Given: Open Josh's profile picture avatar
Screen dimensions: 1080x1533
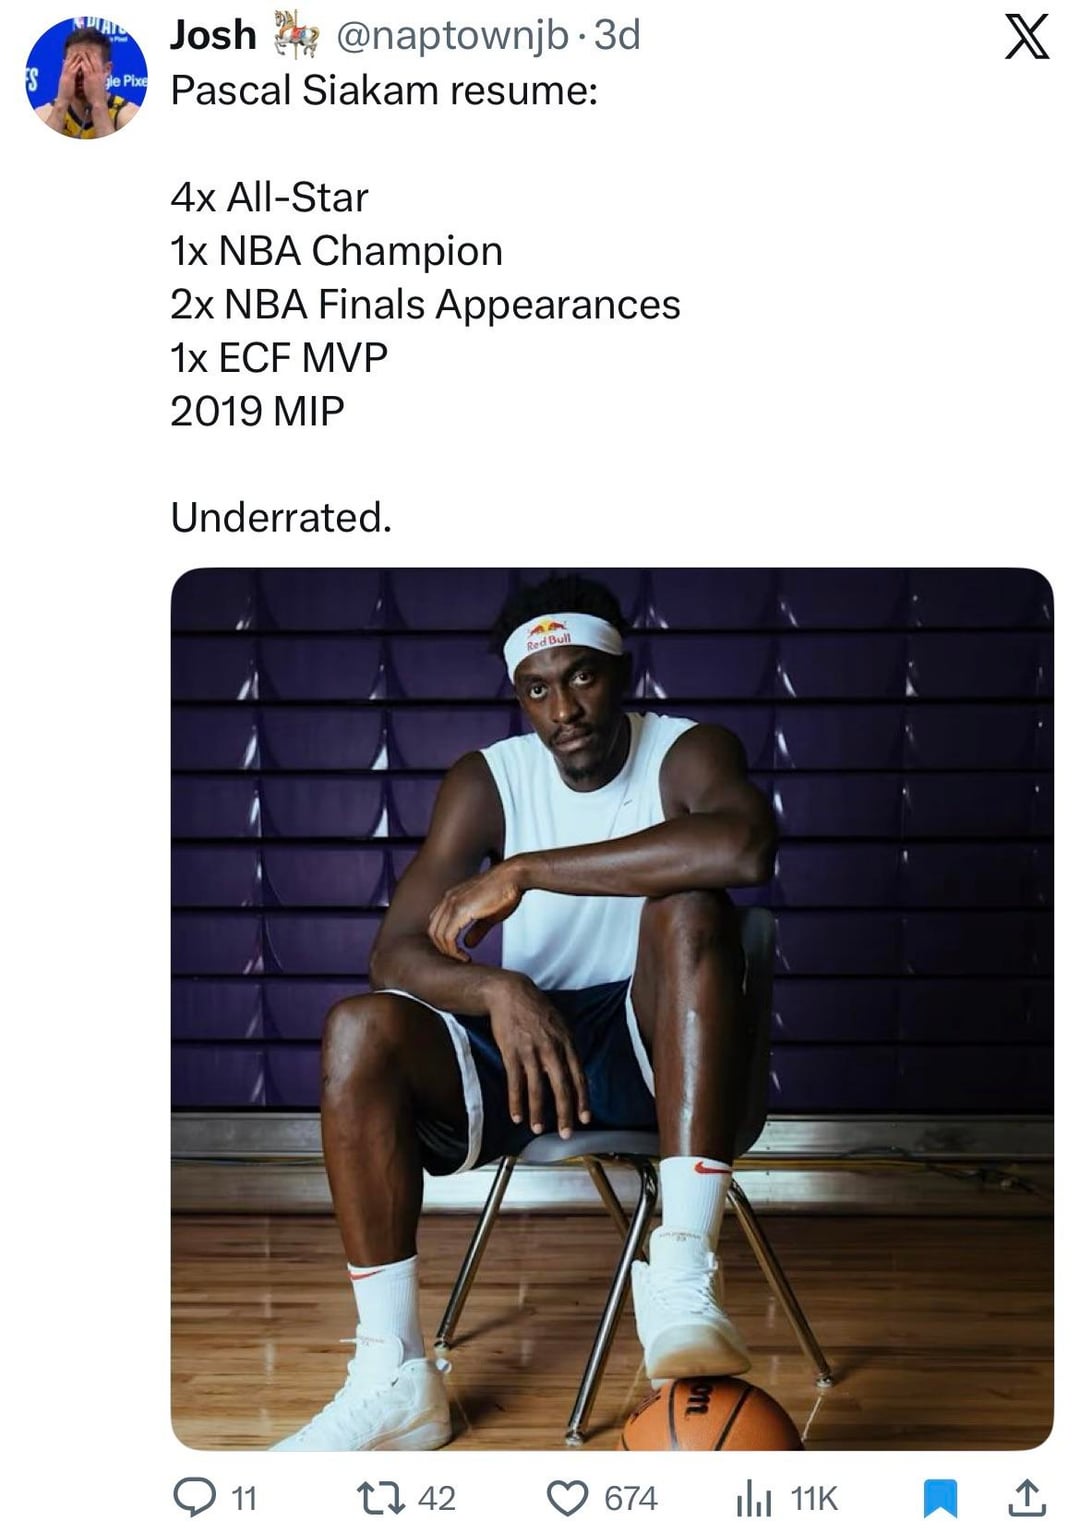Looking at the screenshot, I should tap(87, 77).
